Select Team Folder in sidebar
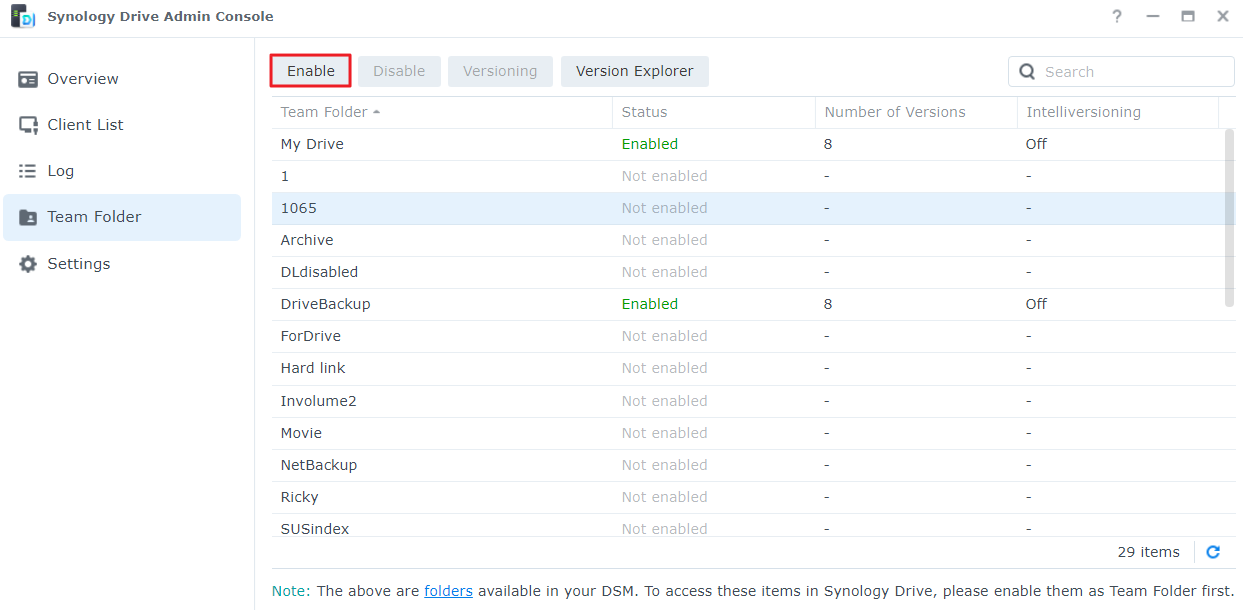The image size is (1243, 610). pyautogui.click(x=122, y=217)
